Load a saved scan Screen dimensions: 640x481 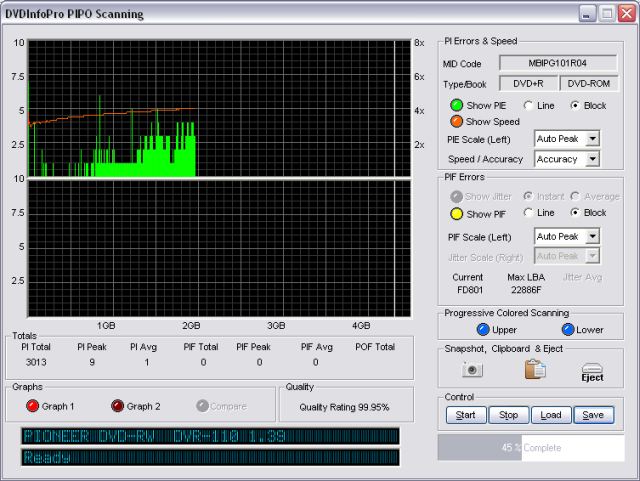(551, 415)
